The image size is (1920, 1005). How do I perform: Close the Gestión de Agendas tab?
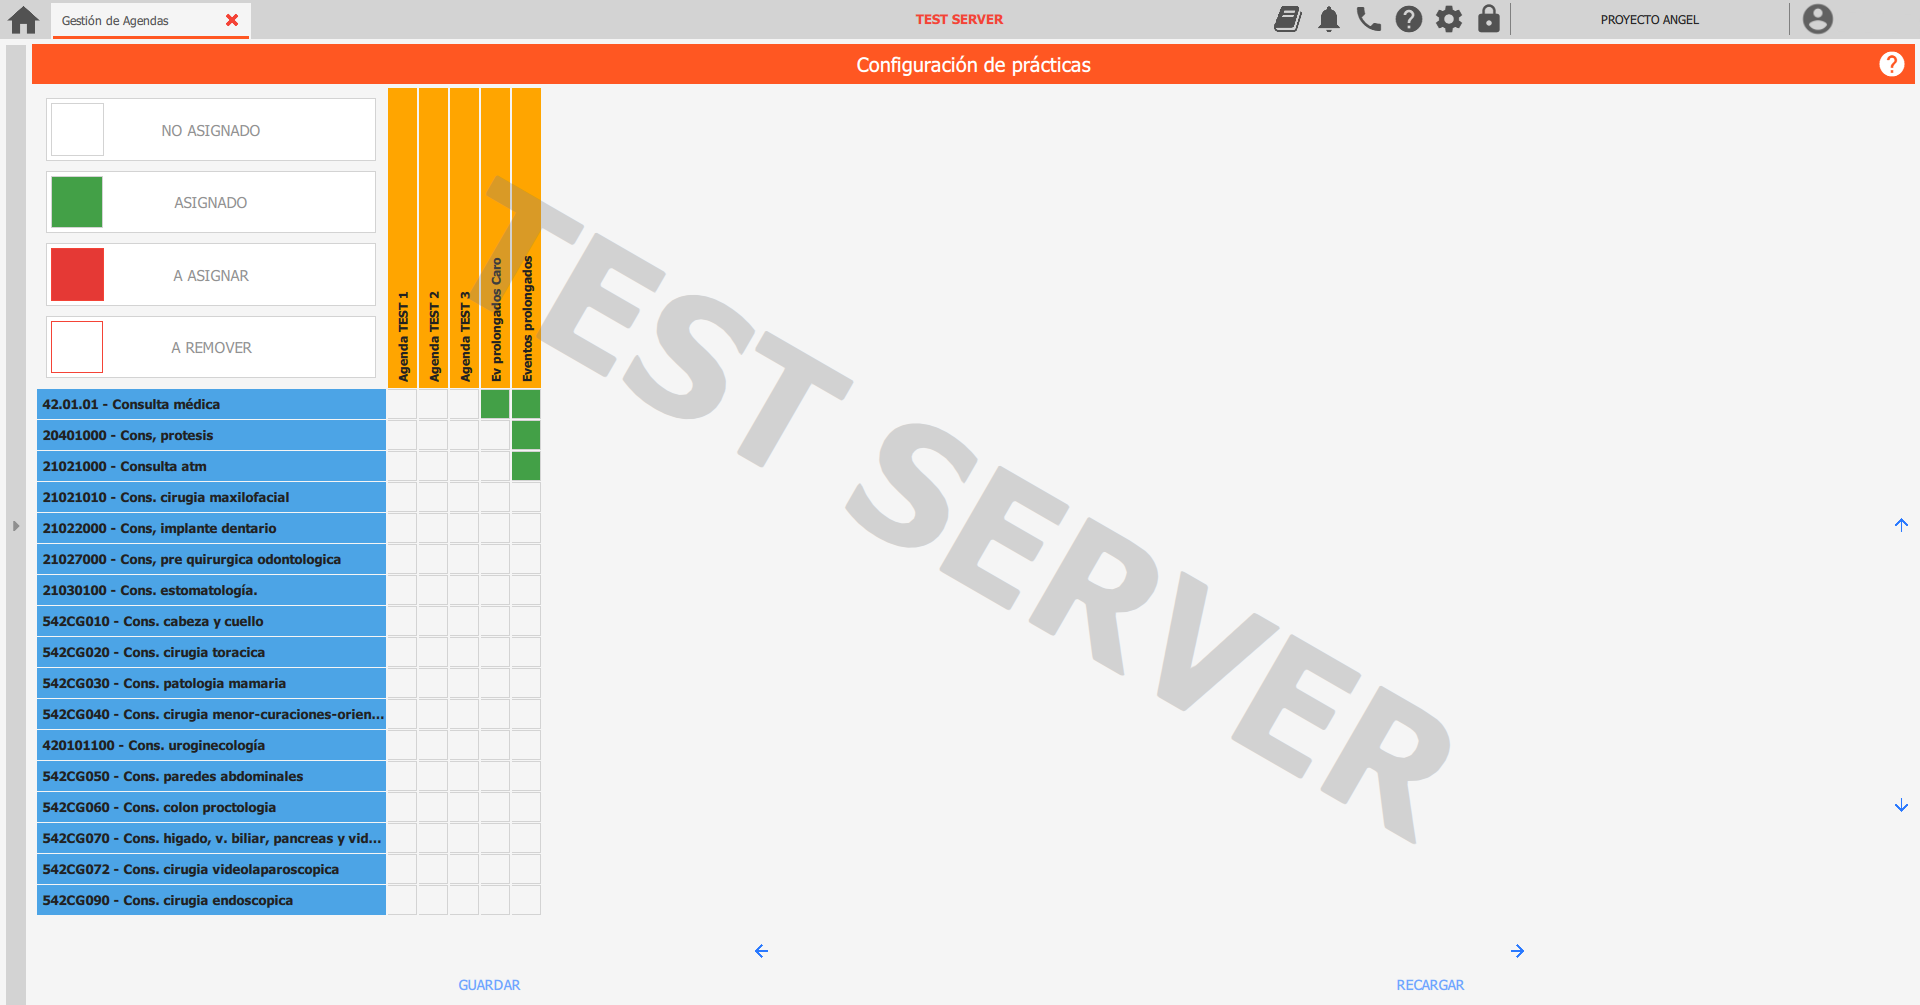pos(232,20)
